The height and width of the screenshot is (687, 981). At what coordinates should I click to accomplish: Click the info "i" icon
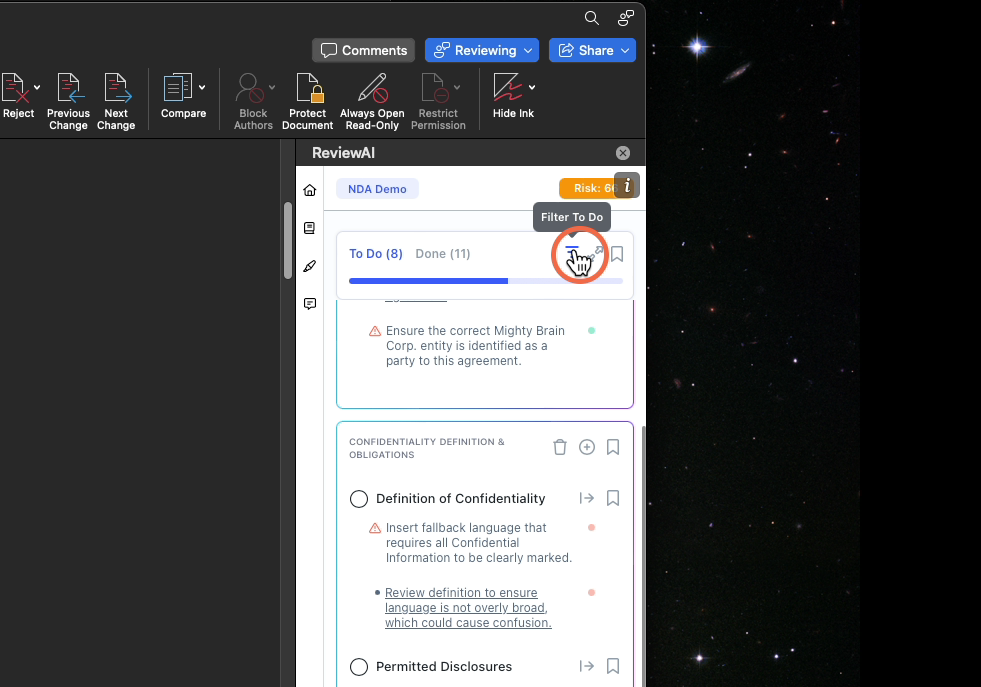point(627,186)
